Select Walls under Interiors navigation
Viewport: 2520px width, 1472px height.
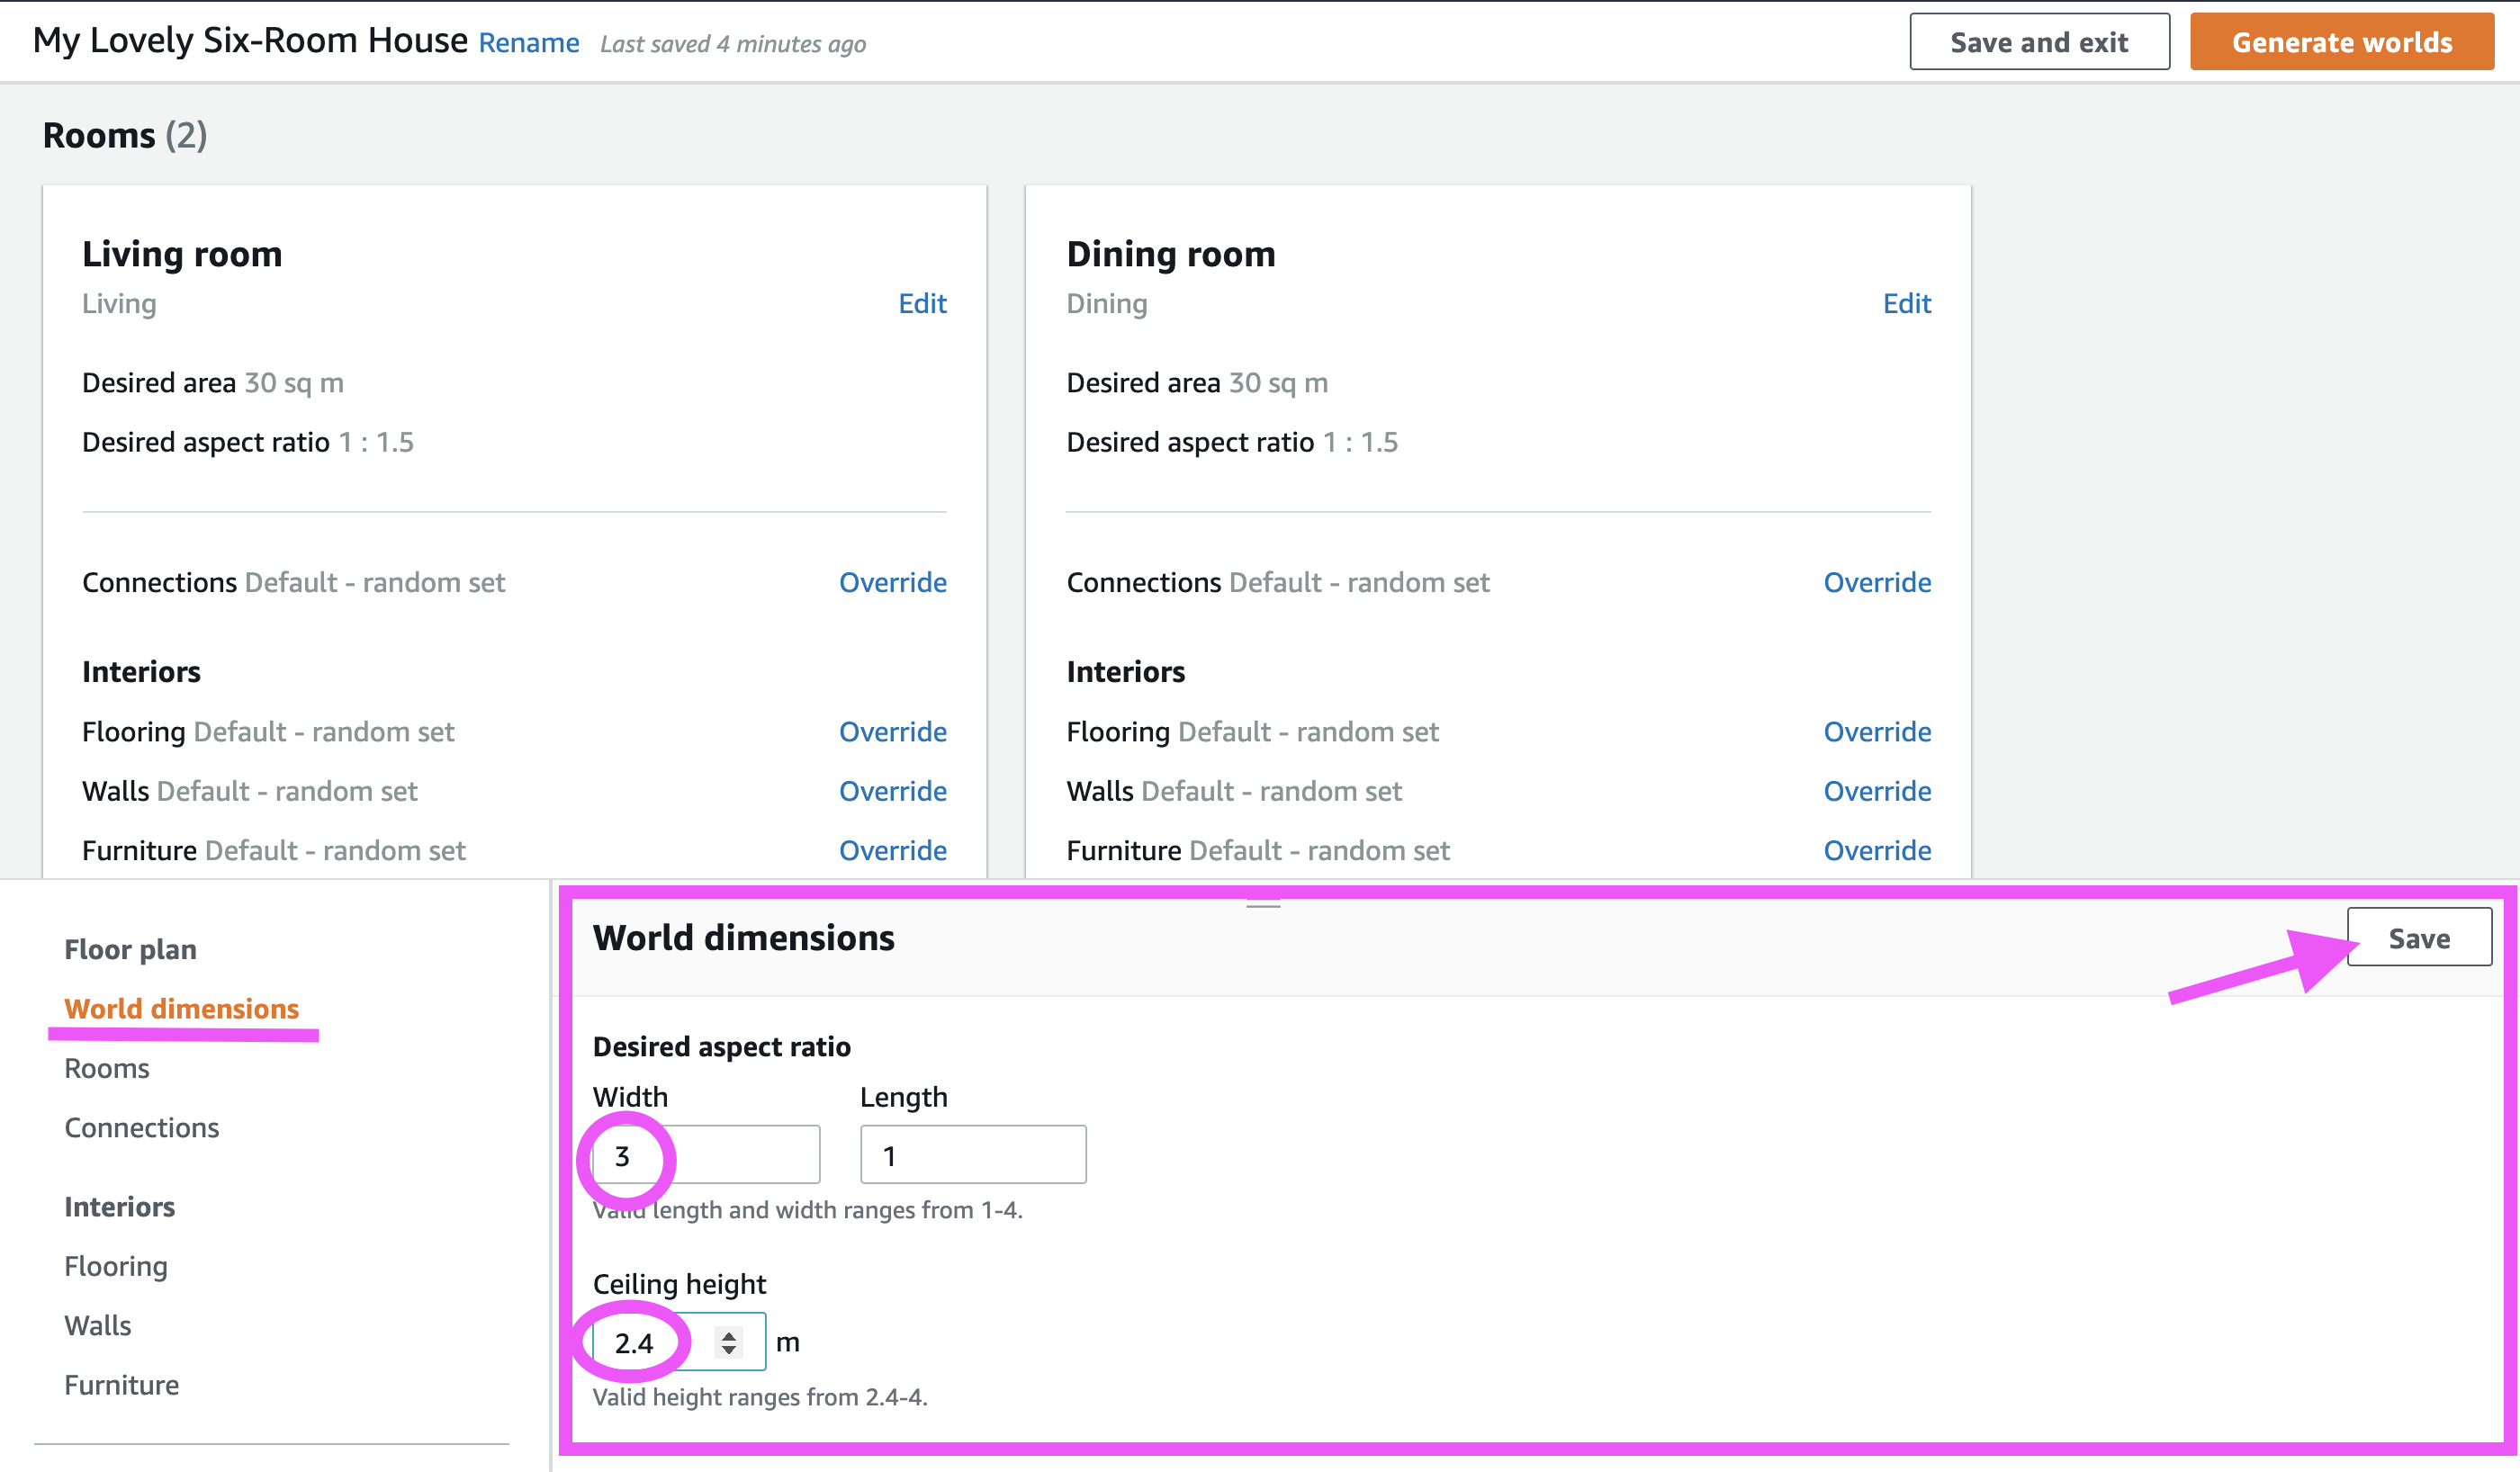click(x=98, y=1325)
